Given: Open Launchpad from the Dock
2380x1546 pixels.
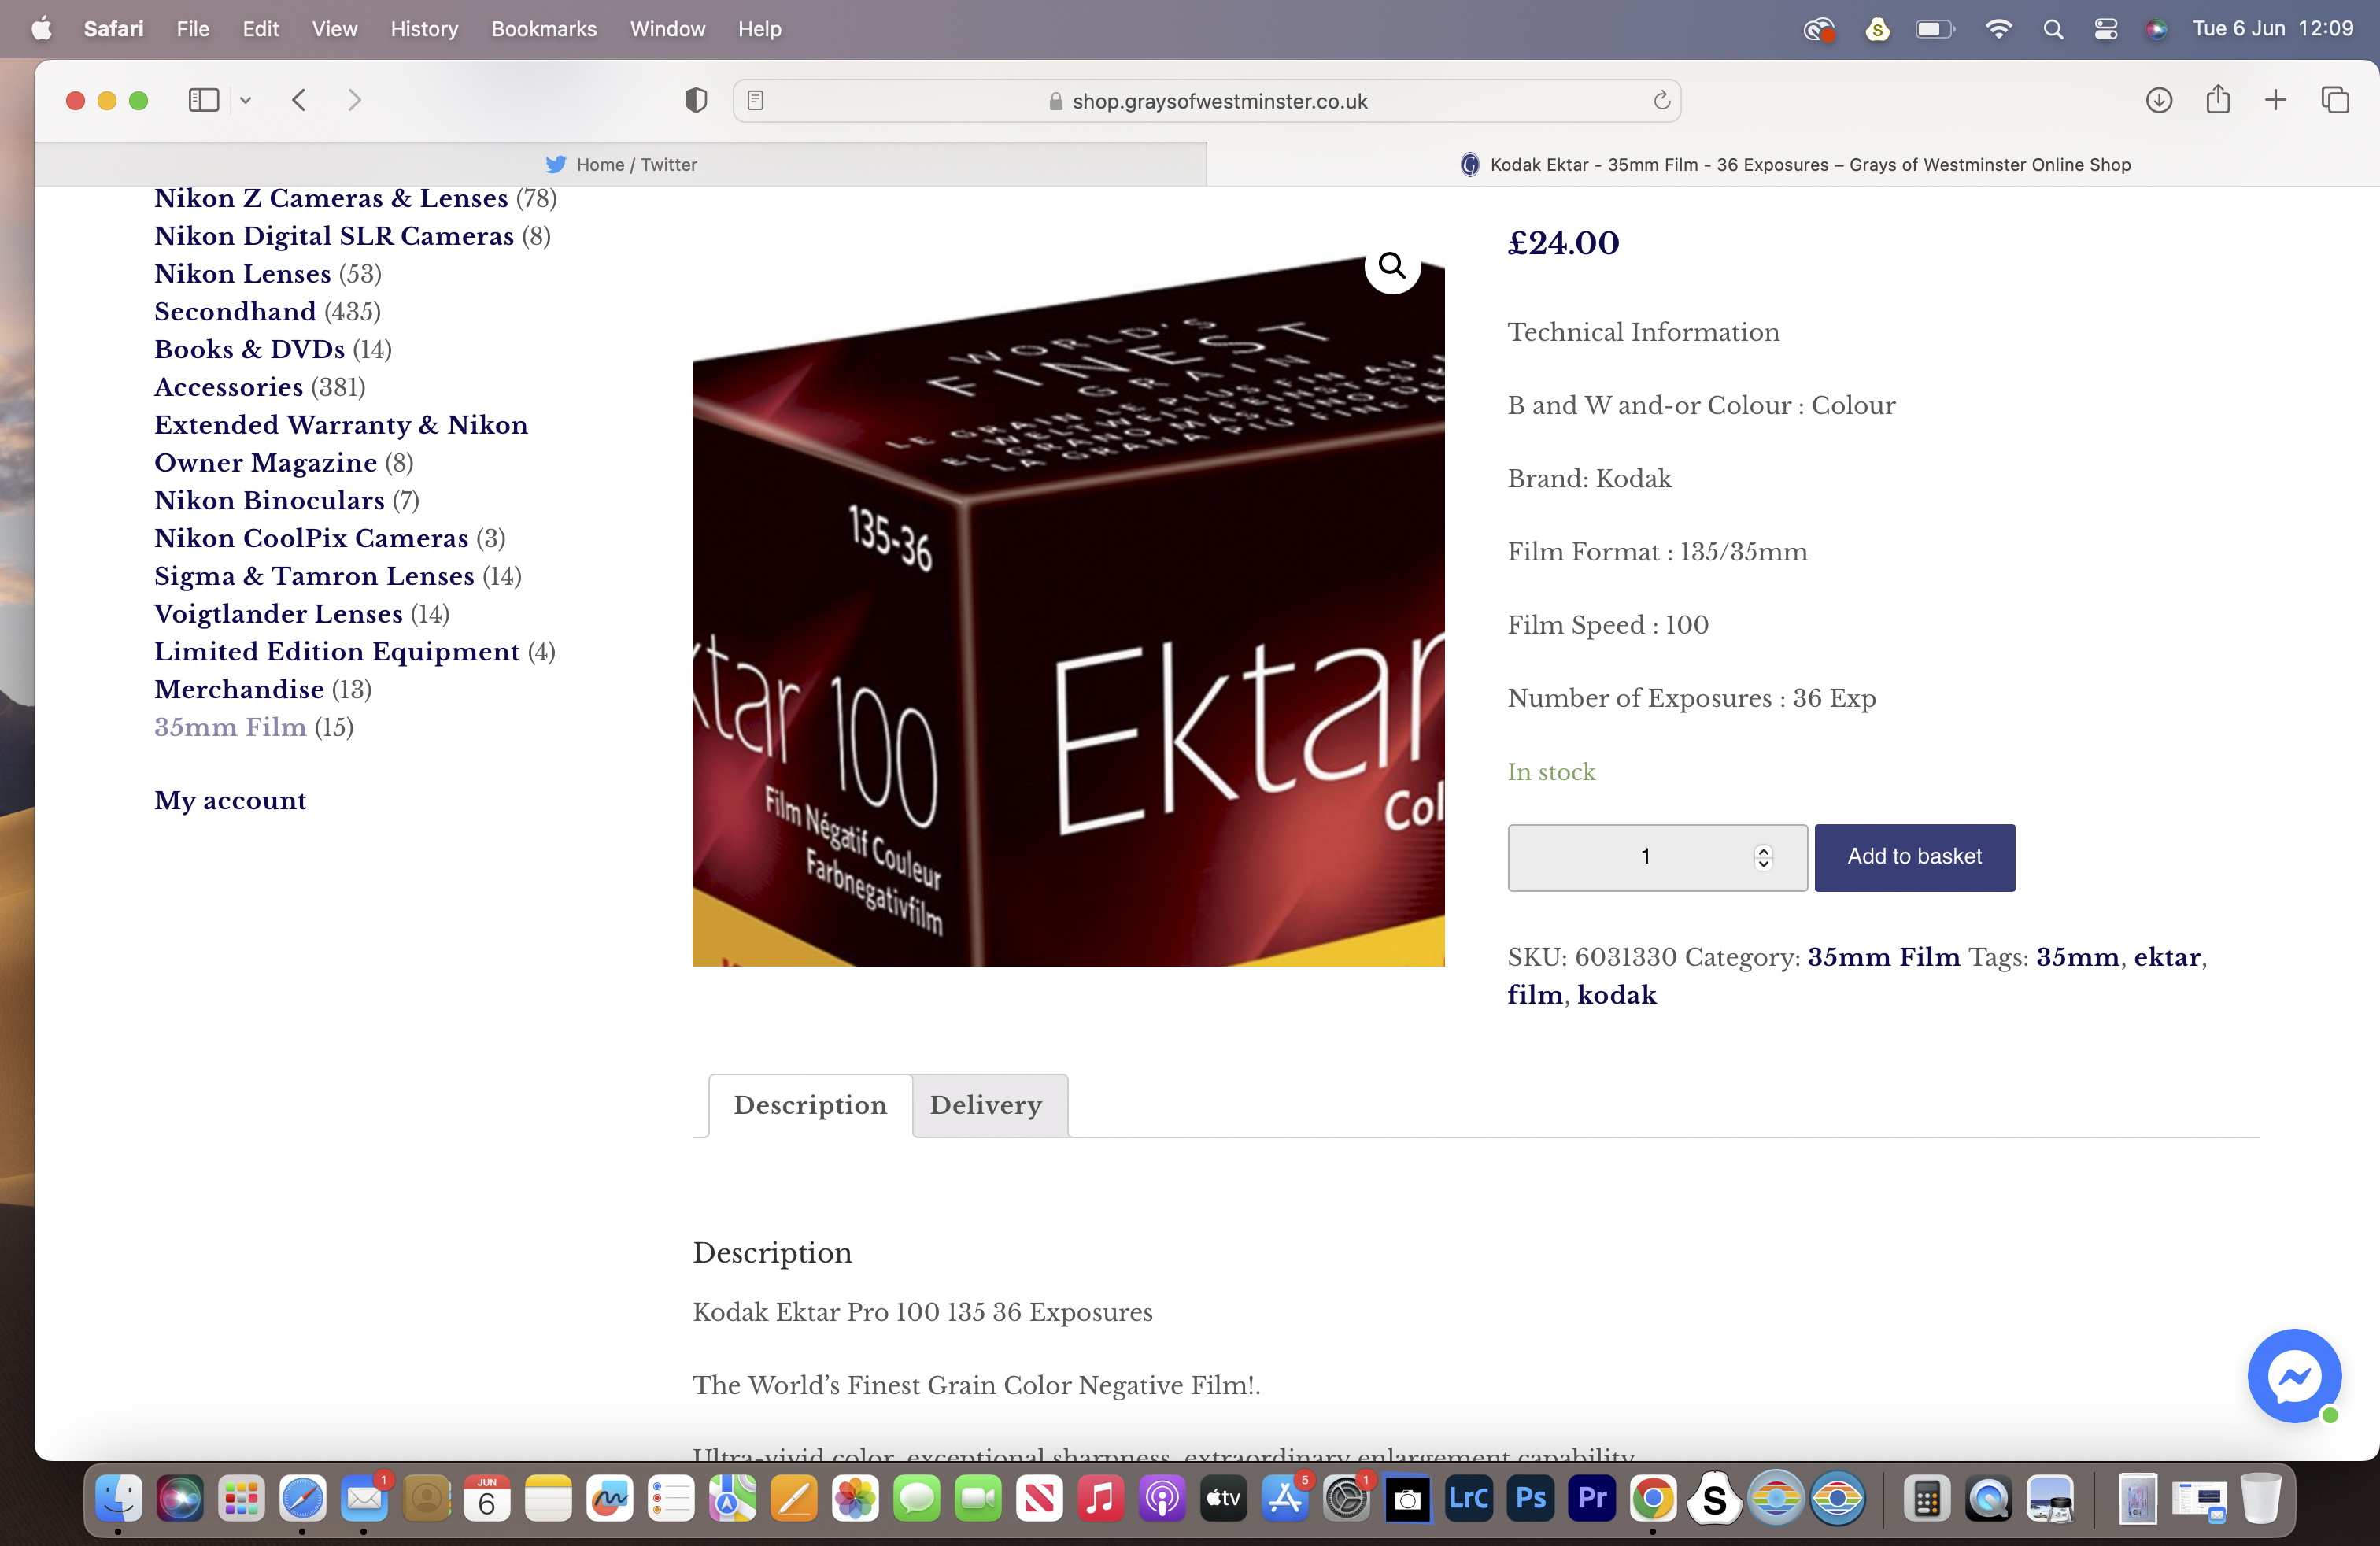Looking at the screenshot, I should 241,1498.
